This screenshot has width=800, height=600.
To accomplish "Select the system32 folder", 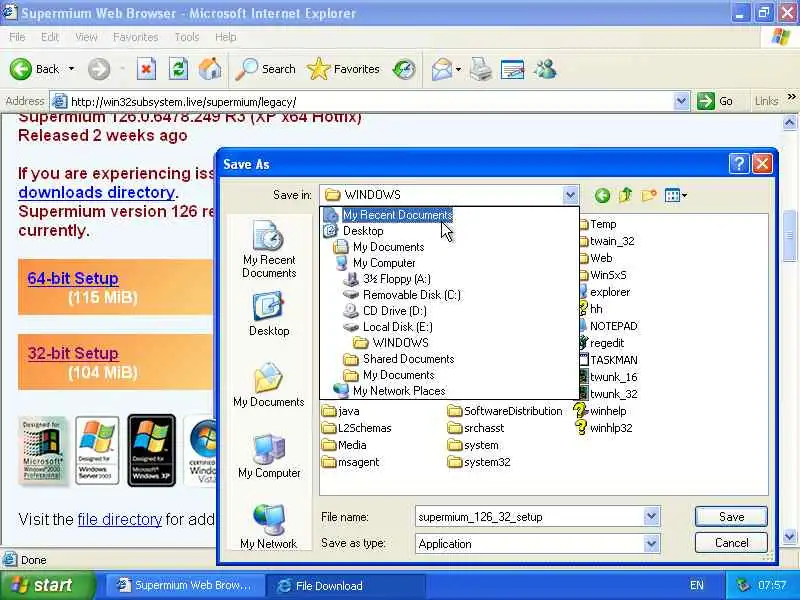I will pos(479,462).
